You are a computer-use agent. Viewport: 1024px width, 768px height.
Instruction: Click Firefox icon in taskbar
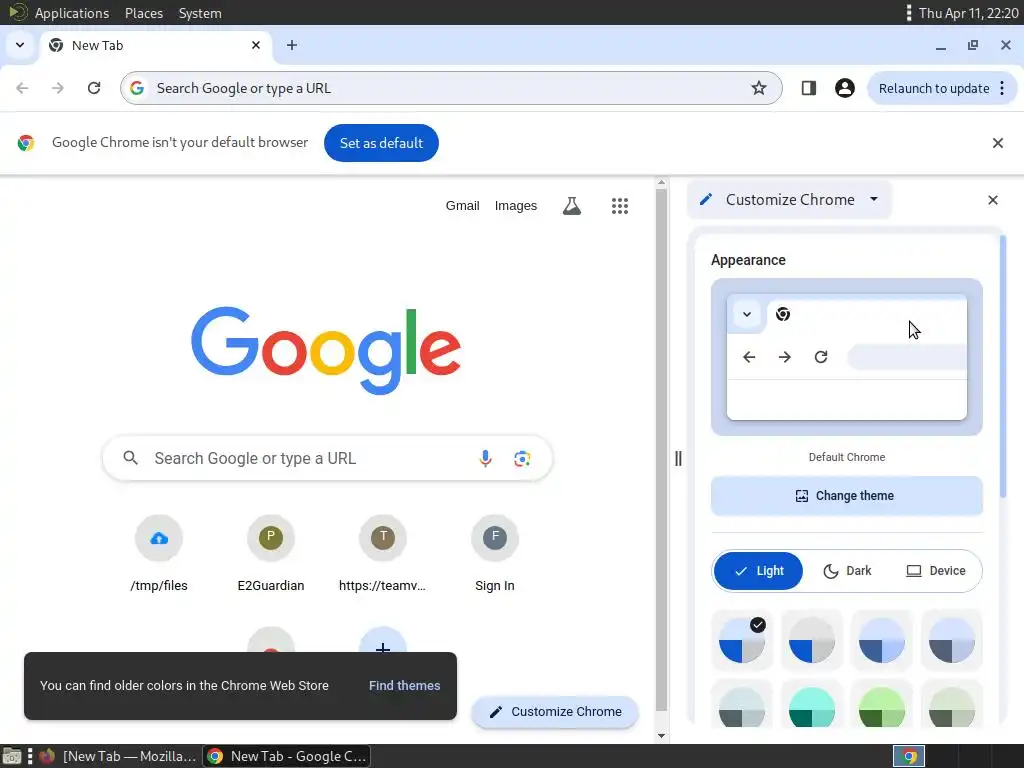coord(47,756)
